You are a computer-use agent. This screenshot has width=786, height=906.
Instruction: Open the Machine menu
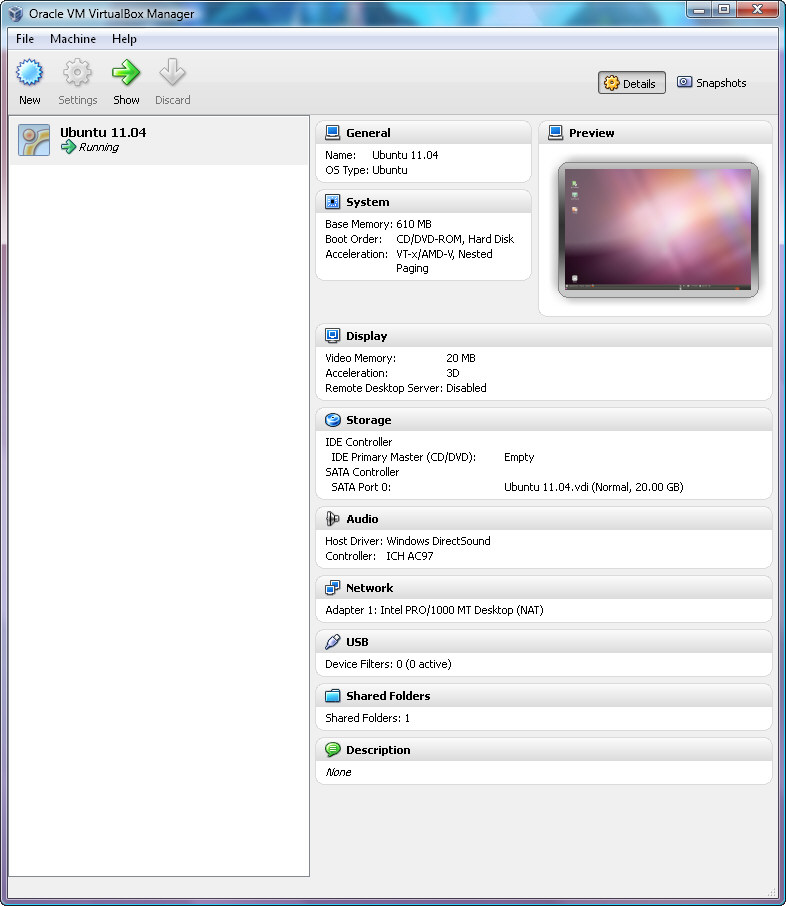[73, 39]
